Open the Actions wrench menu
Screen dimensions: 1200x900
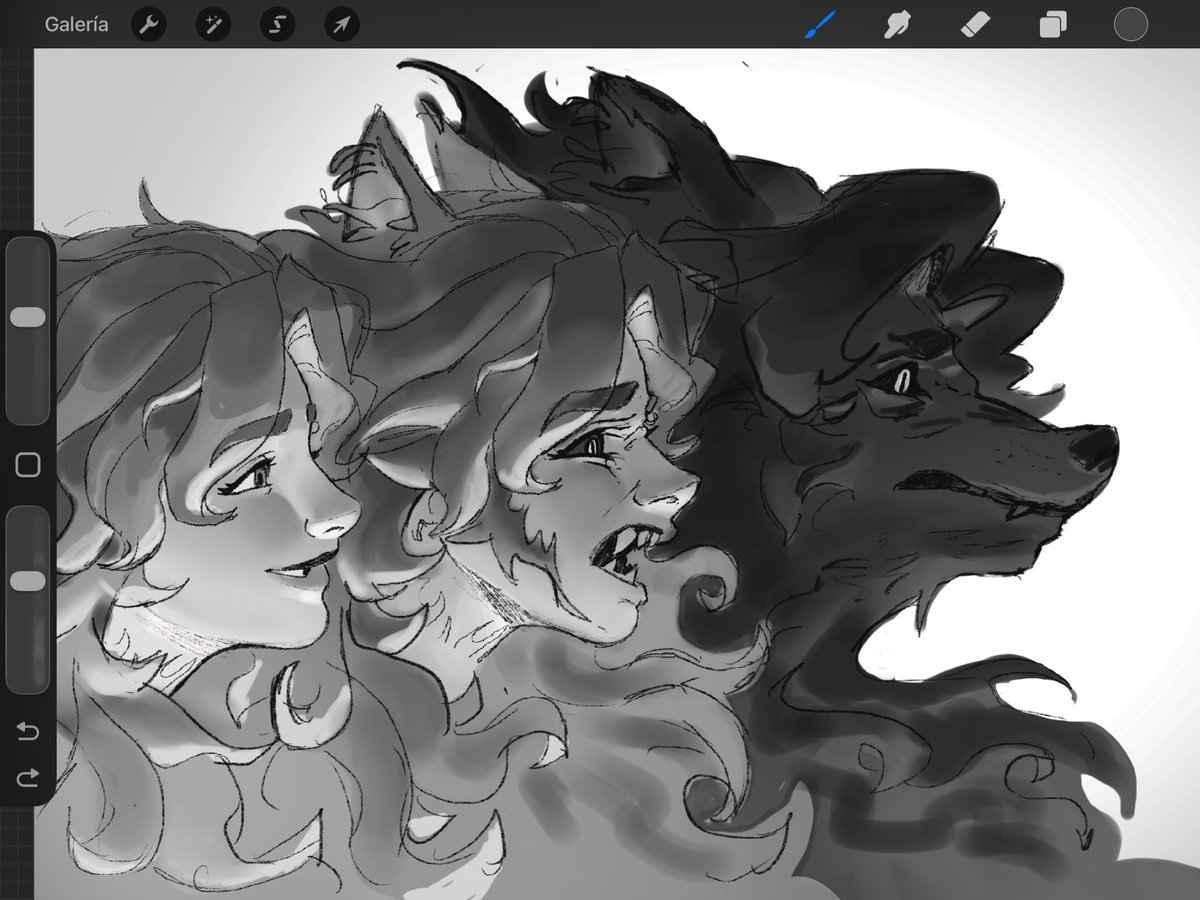(149, 25)
